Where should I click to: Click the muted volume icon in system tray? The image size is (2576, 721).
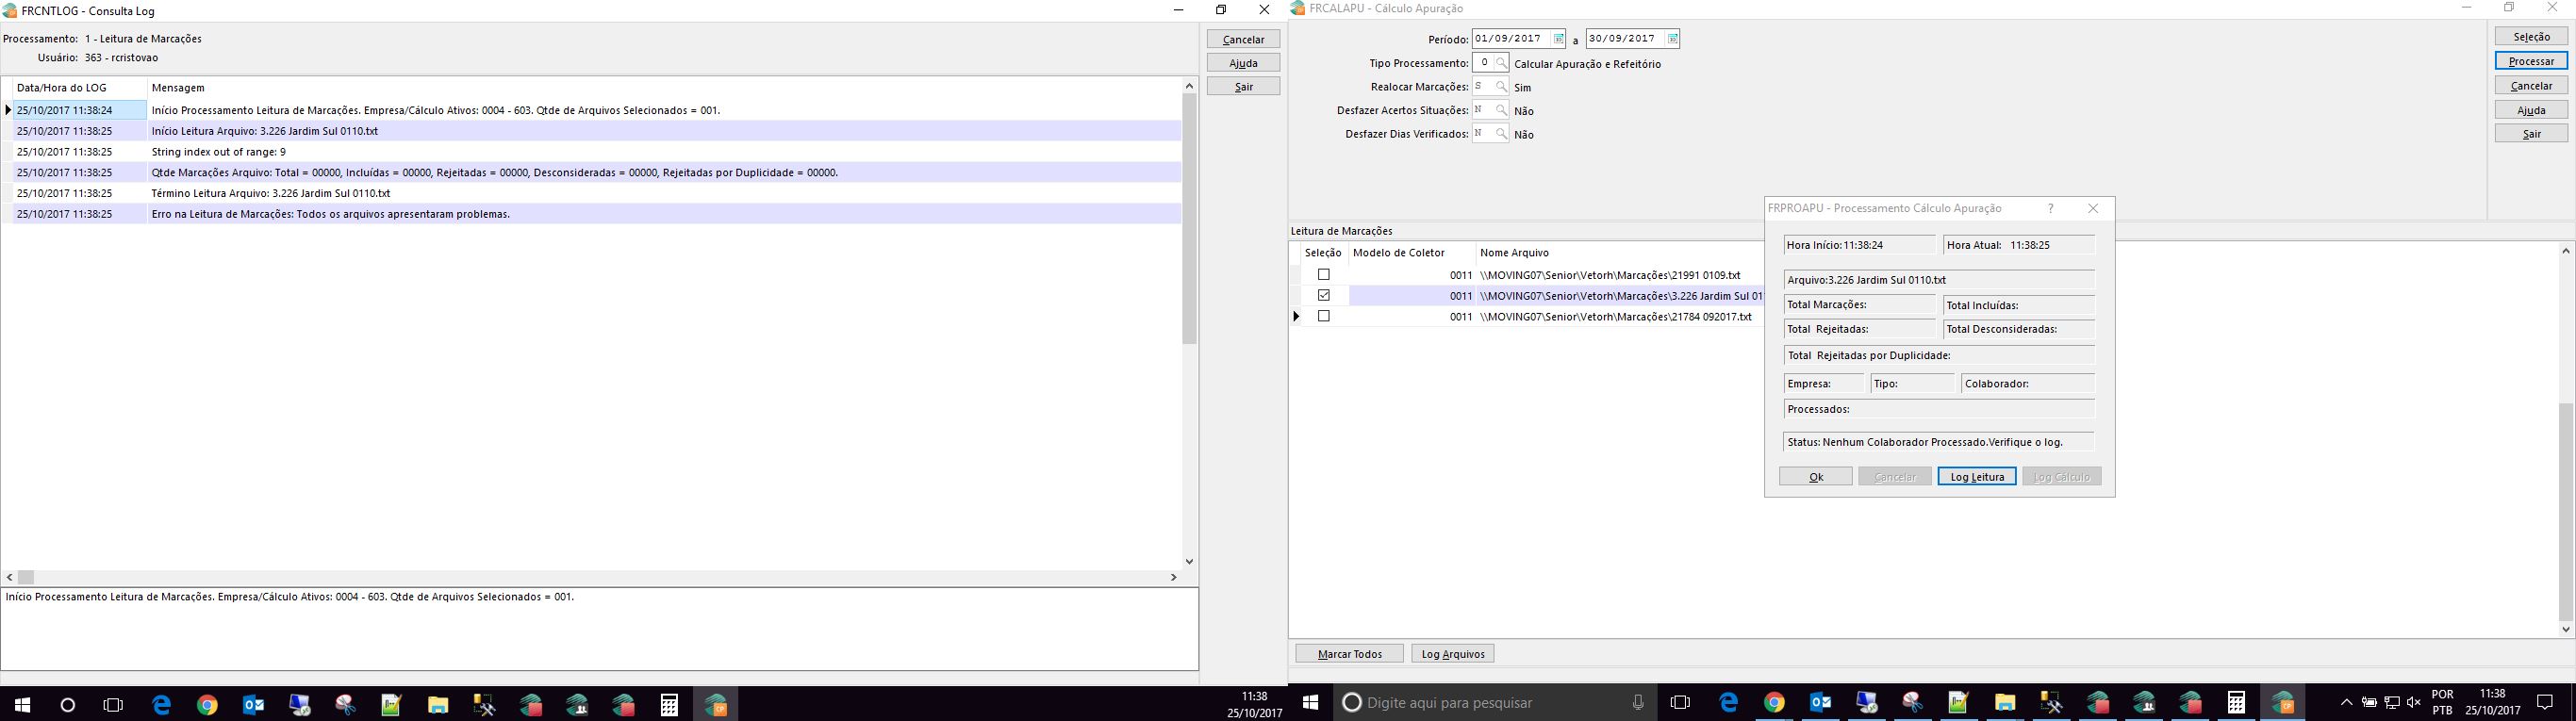2414,703
